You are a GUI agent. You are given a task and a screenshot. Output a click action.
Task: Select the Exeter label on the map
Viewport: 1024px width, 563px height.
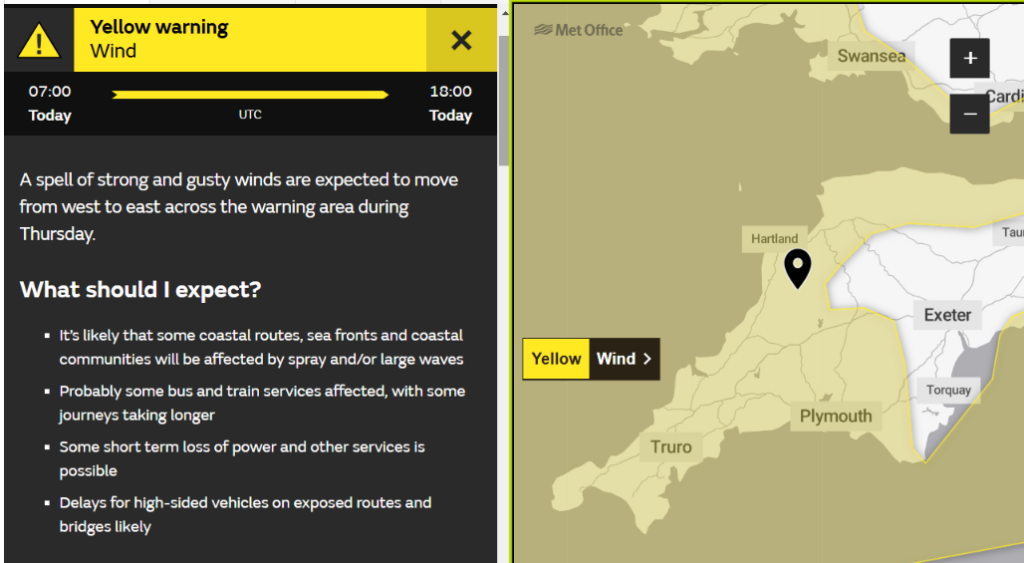pyautogui.click(x=947, y=315)
